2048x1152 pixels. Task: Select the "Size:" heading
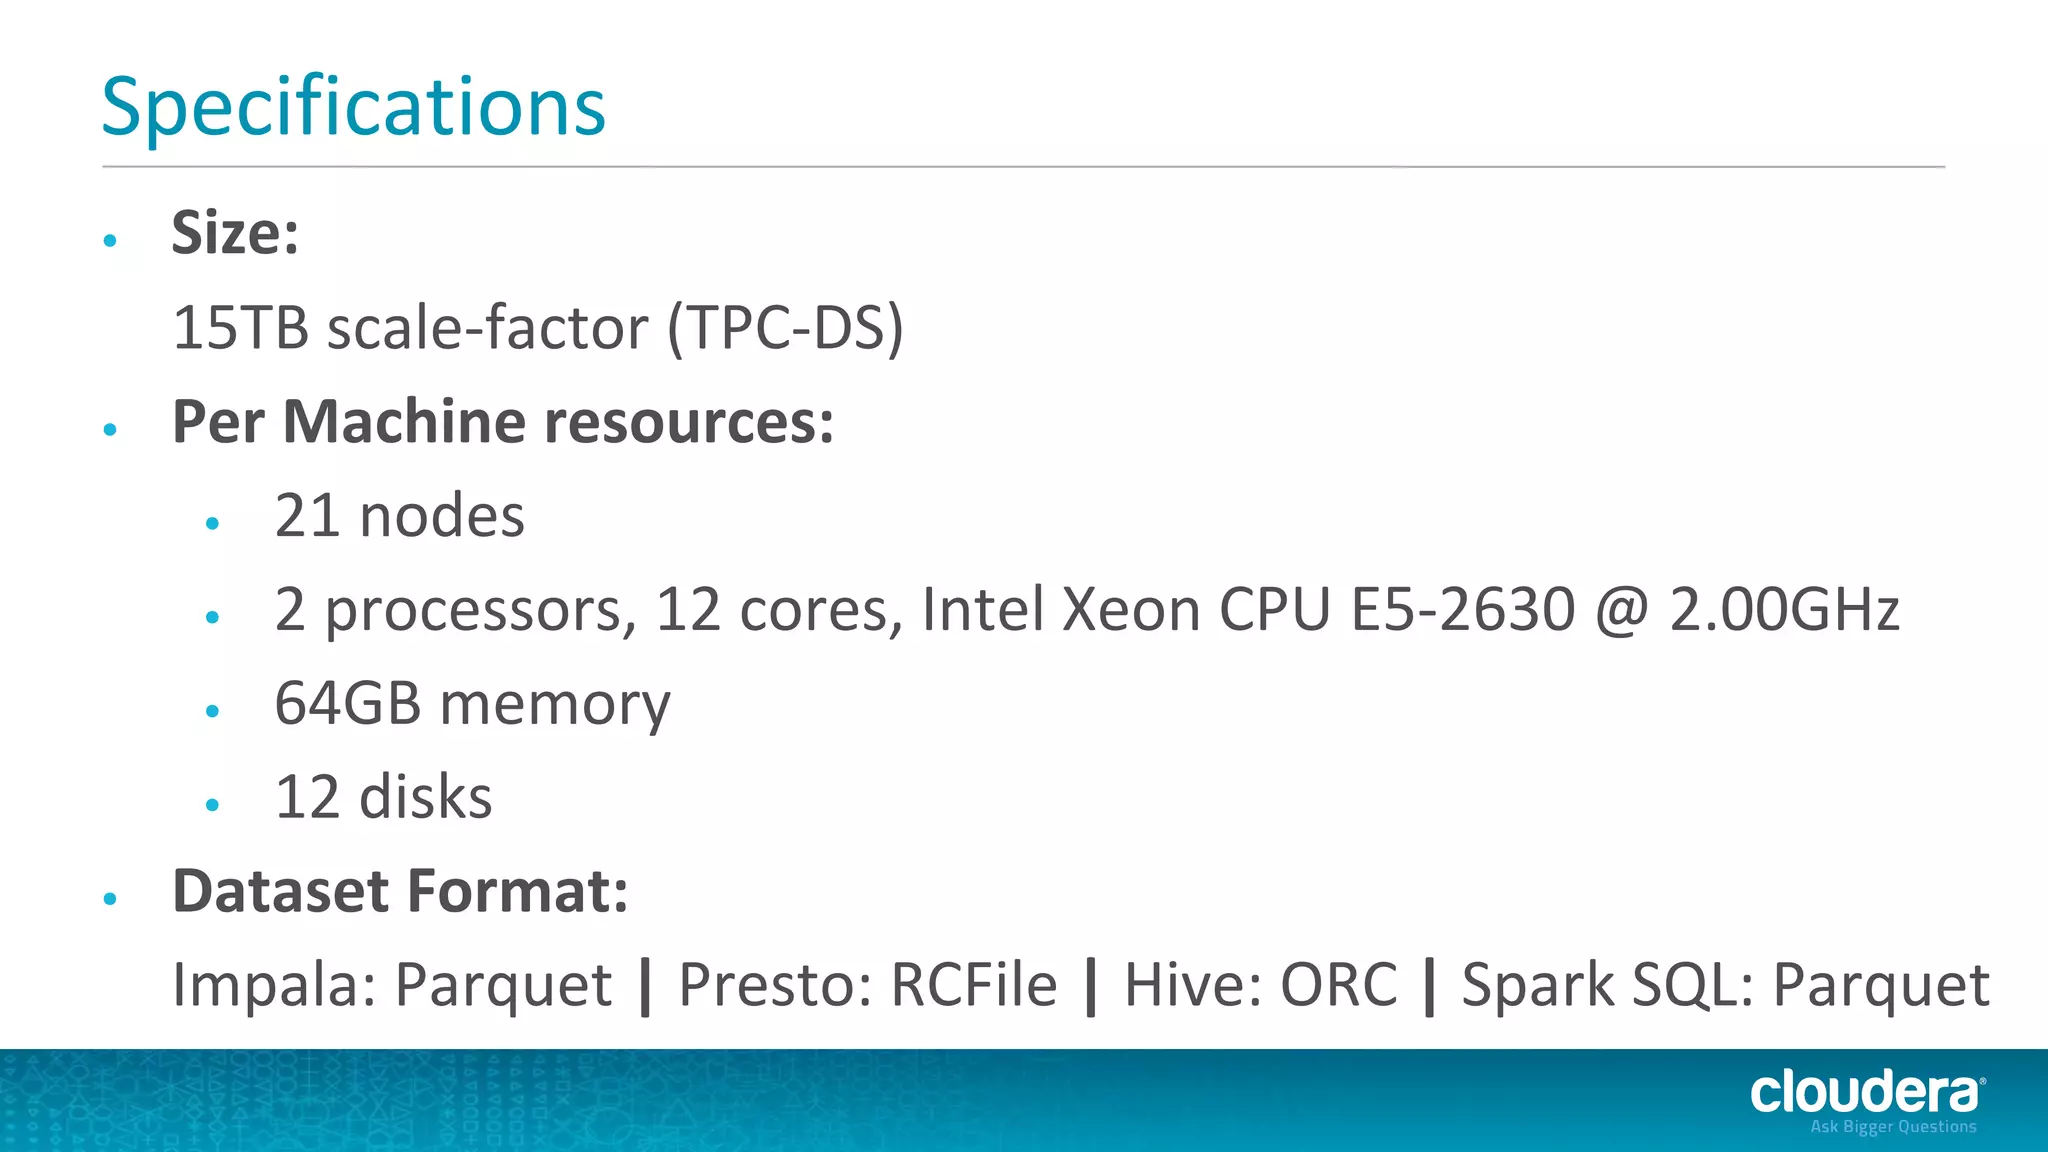(235, 233)
